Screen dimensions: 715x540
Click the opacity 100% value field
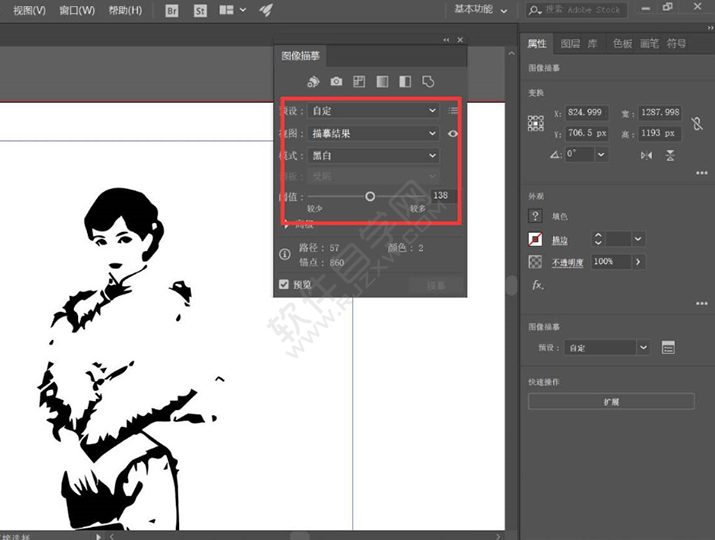[x=611, y=262]
